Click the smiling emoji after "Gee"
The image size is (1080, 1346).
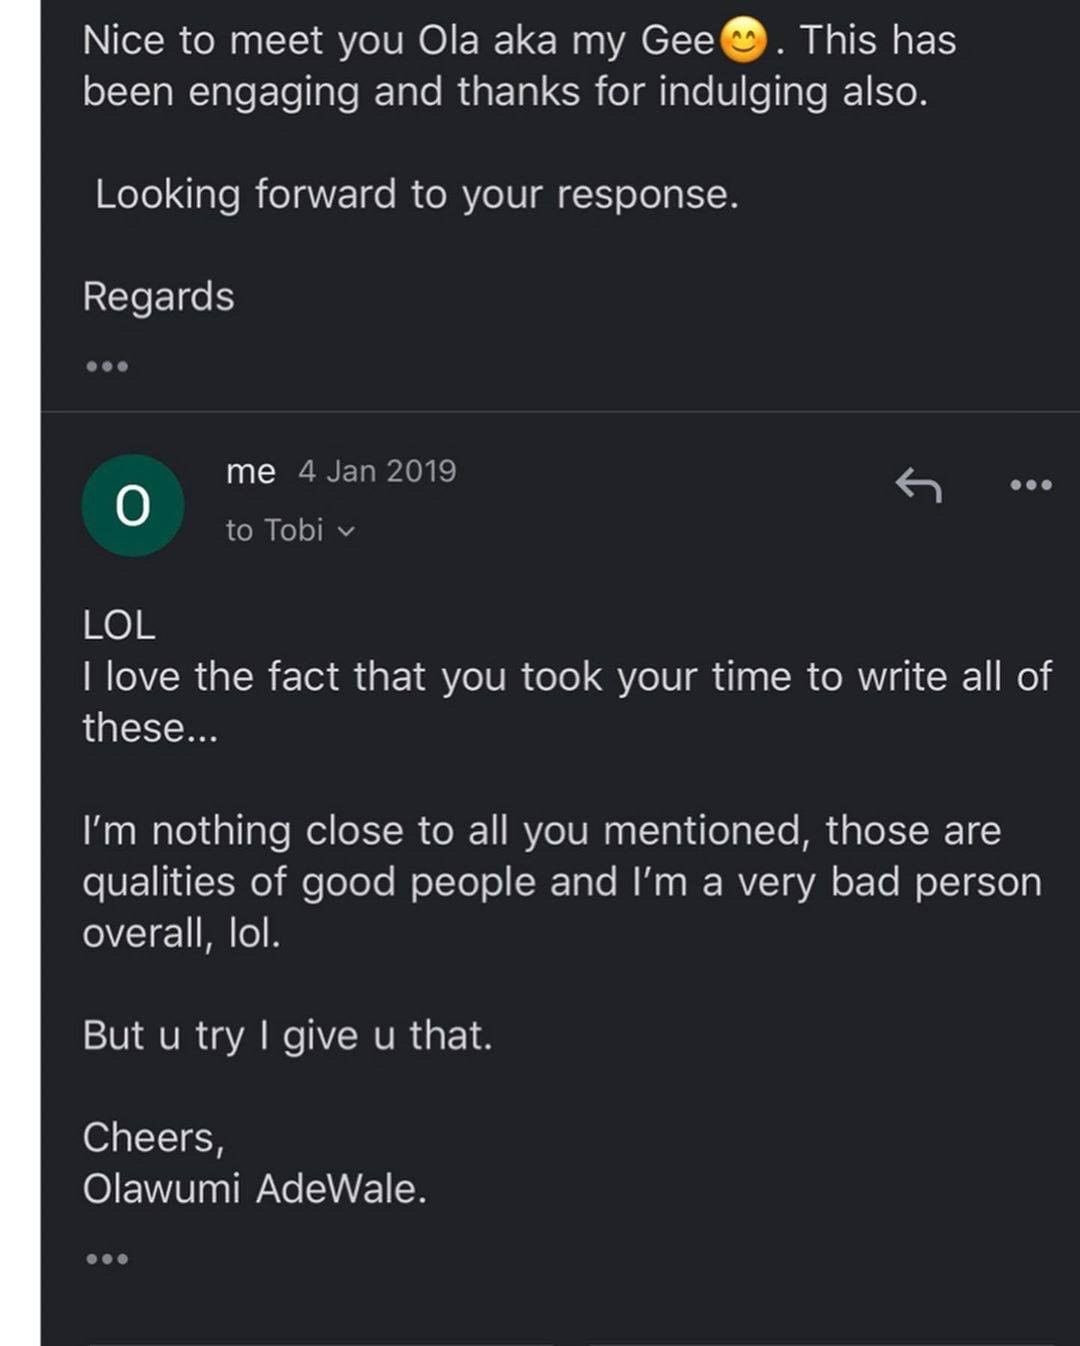click(744, 42)
